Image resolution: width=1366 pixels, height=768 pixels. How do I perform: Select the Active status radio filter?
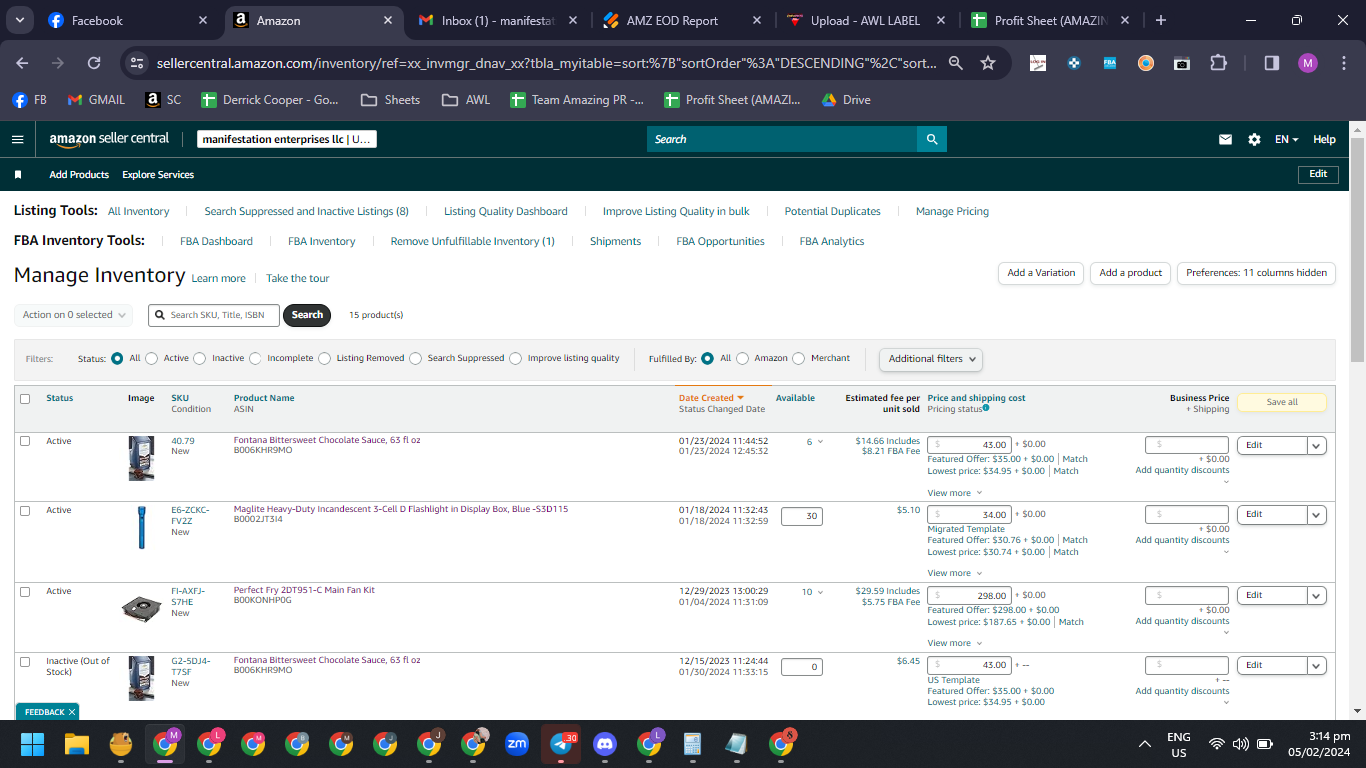coord(151,358)
